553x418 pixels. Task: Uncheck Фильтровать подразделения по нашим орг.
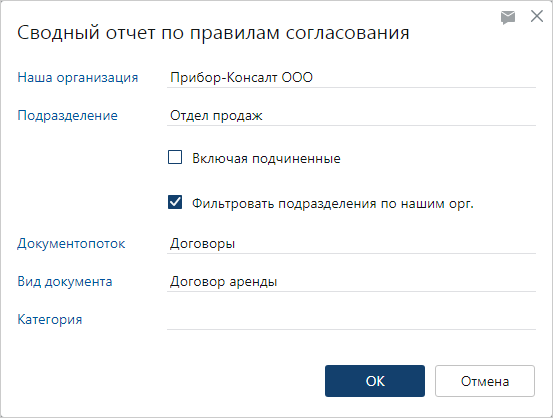(175, 202)
